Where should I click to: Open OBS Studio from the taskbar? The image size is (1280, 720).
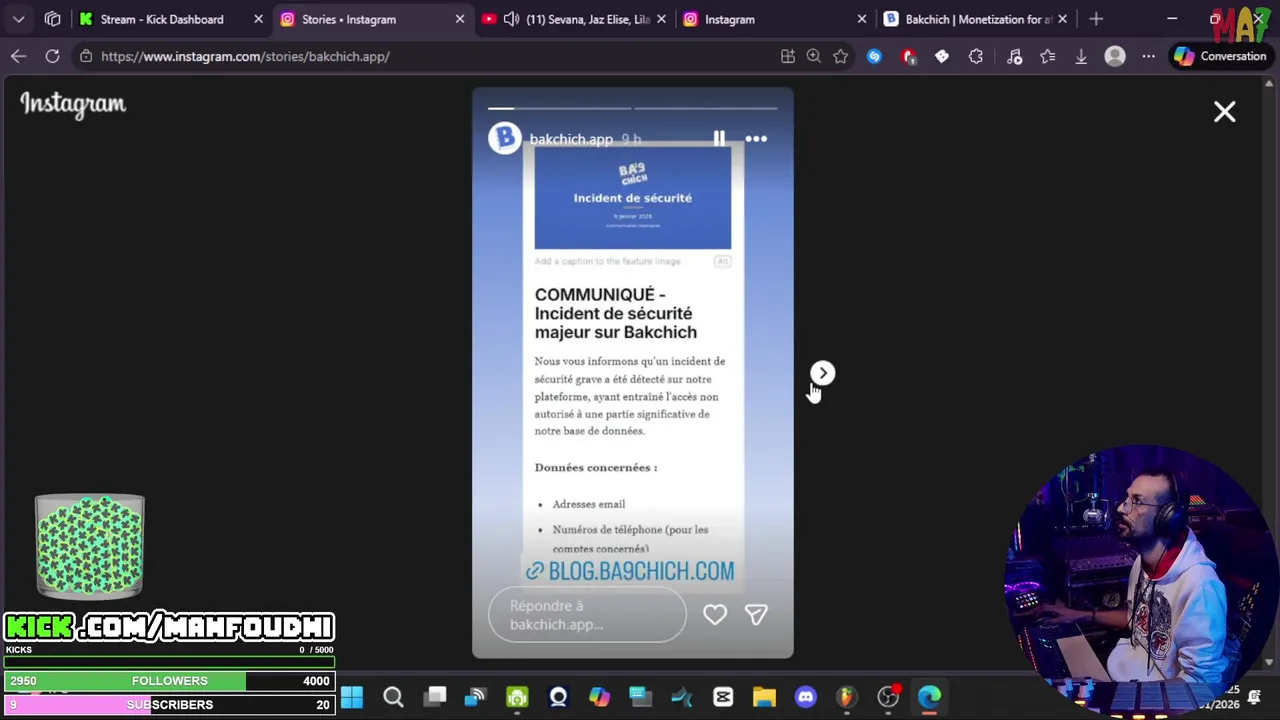[x=888, y=697]
